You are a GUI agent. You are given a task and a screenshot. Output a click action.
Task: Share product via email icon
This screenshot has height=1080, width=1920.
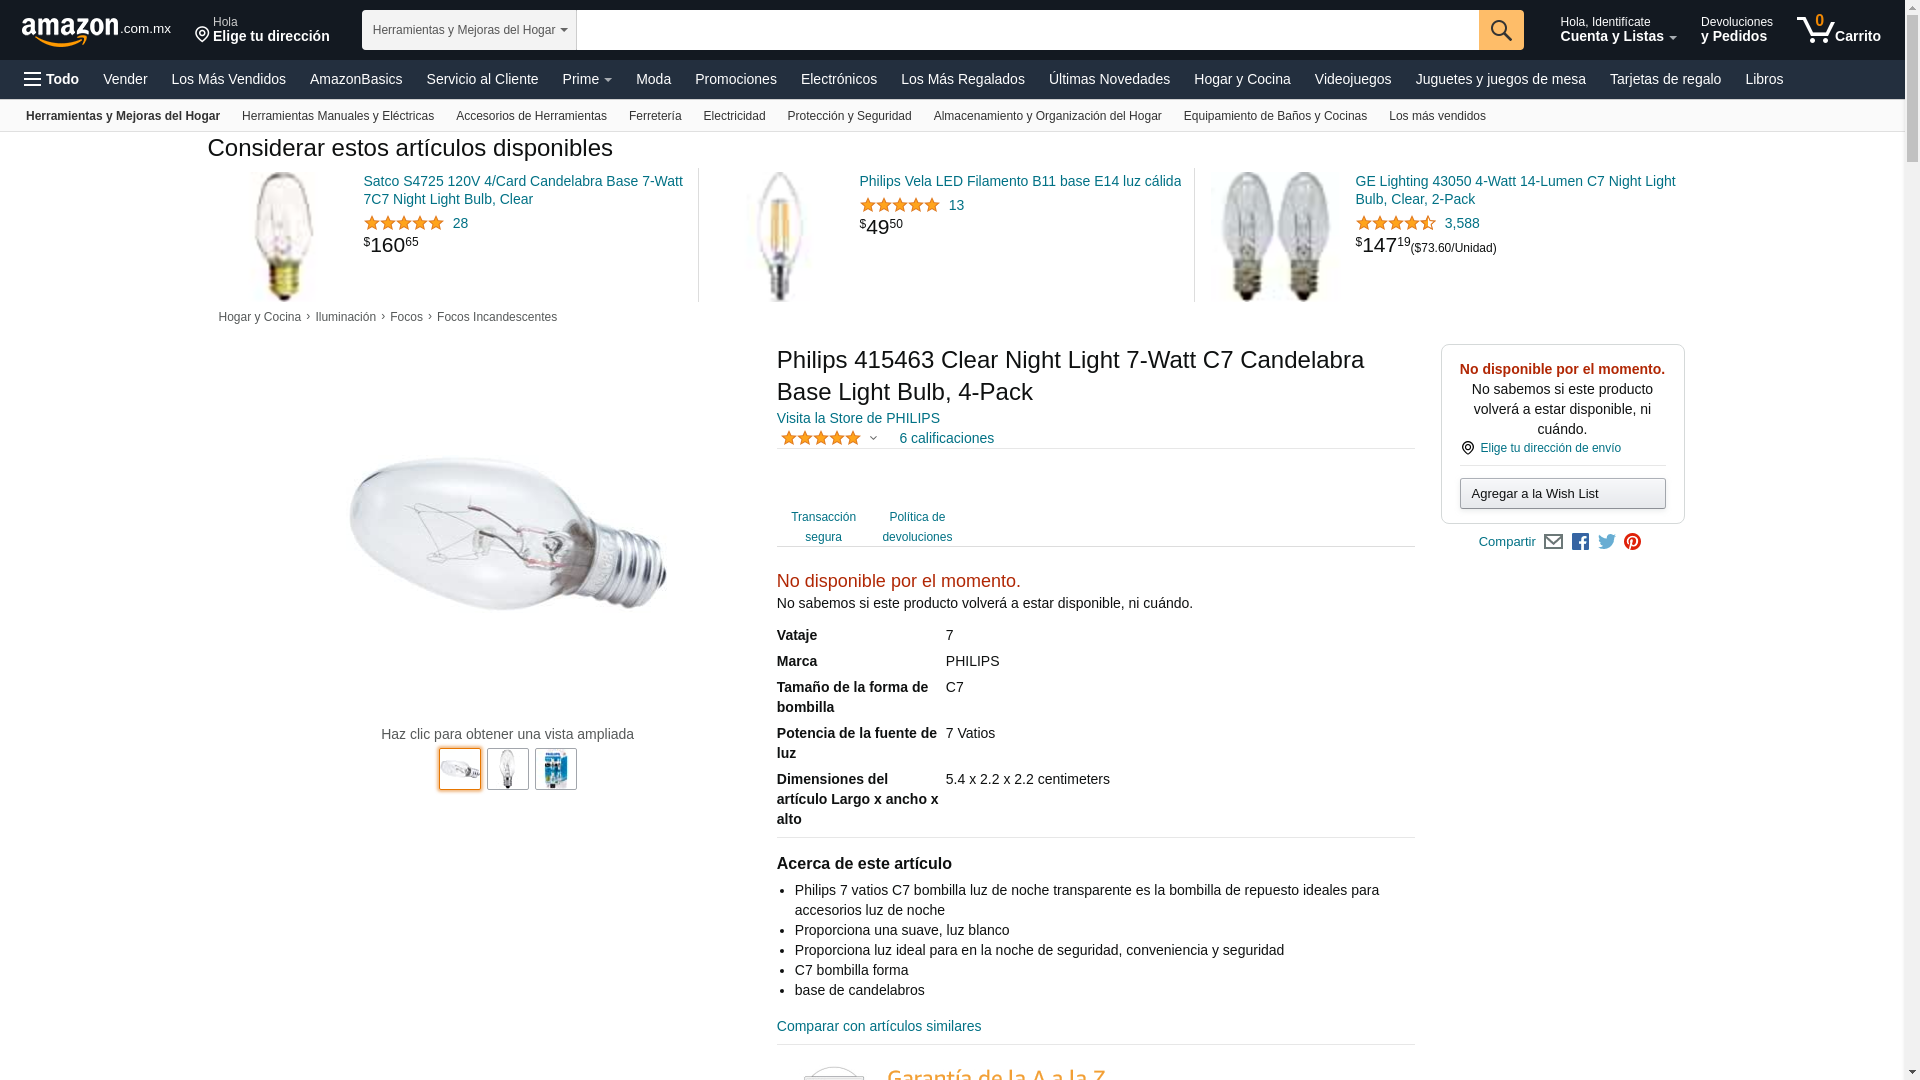[x=1553, y=542]
